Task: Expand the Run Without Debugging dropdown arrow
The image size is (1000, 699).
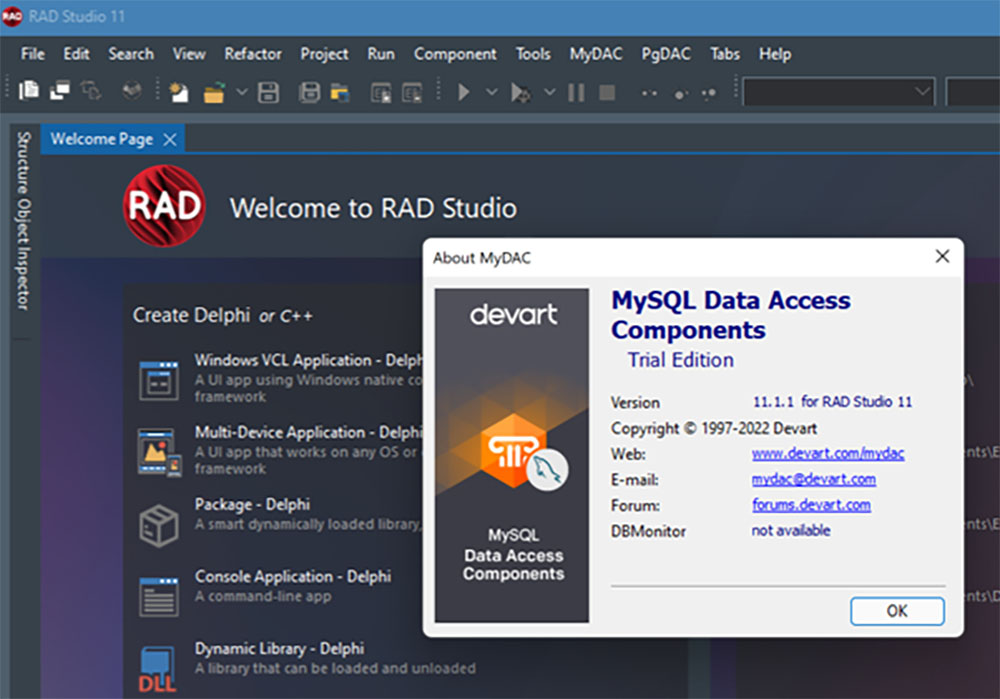Action: pyautogui.click(x=549, y=92)
